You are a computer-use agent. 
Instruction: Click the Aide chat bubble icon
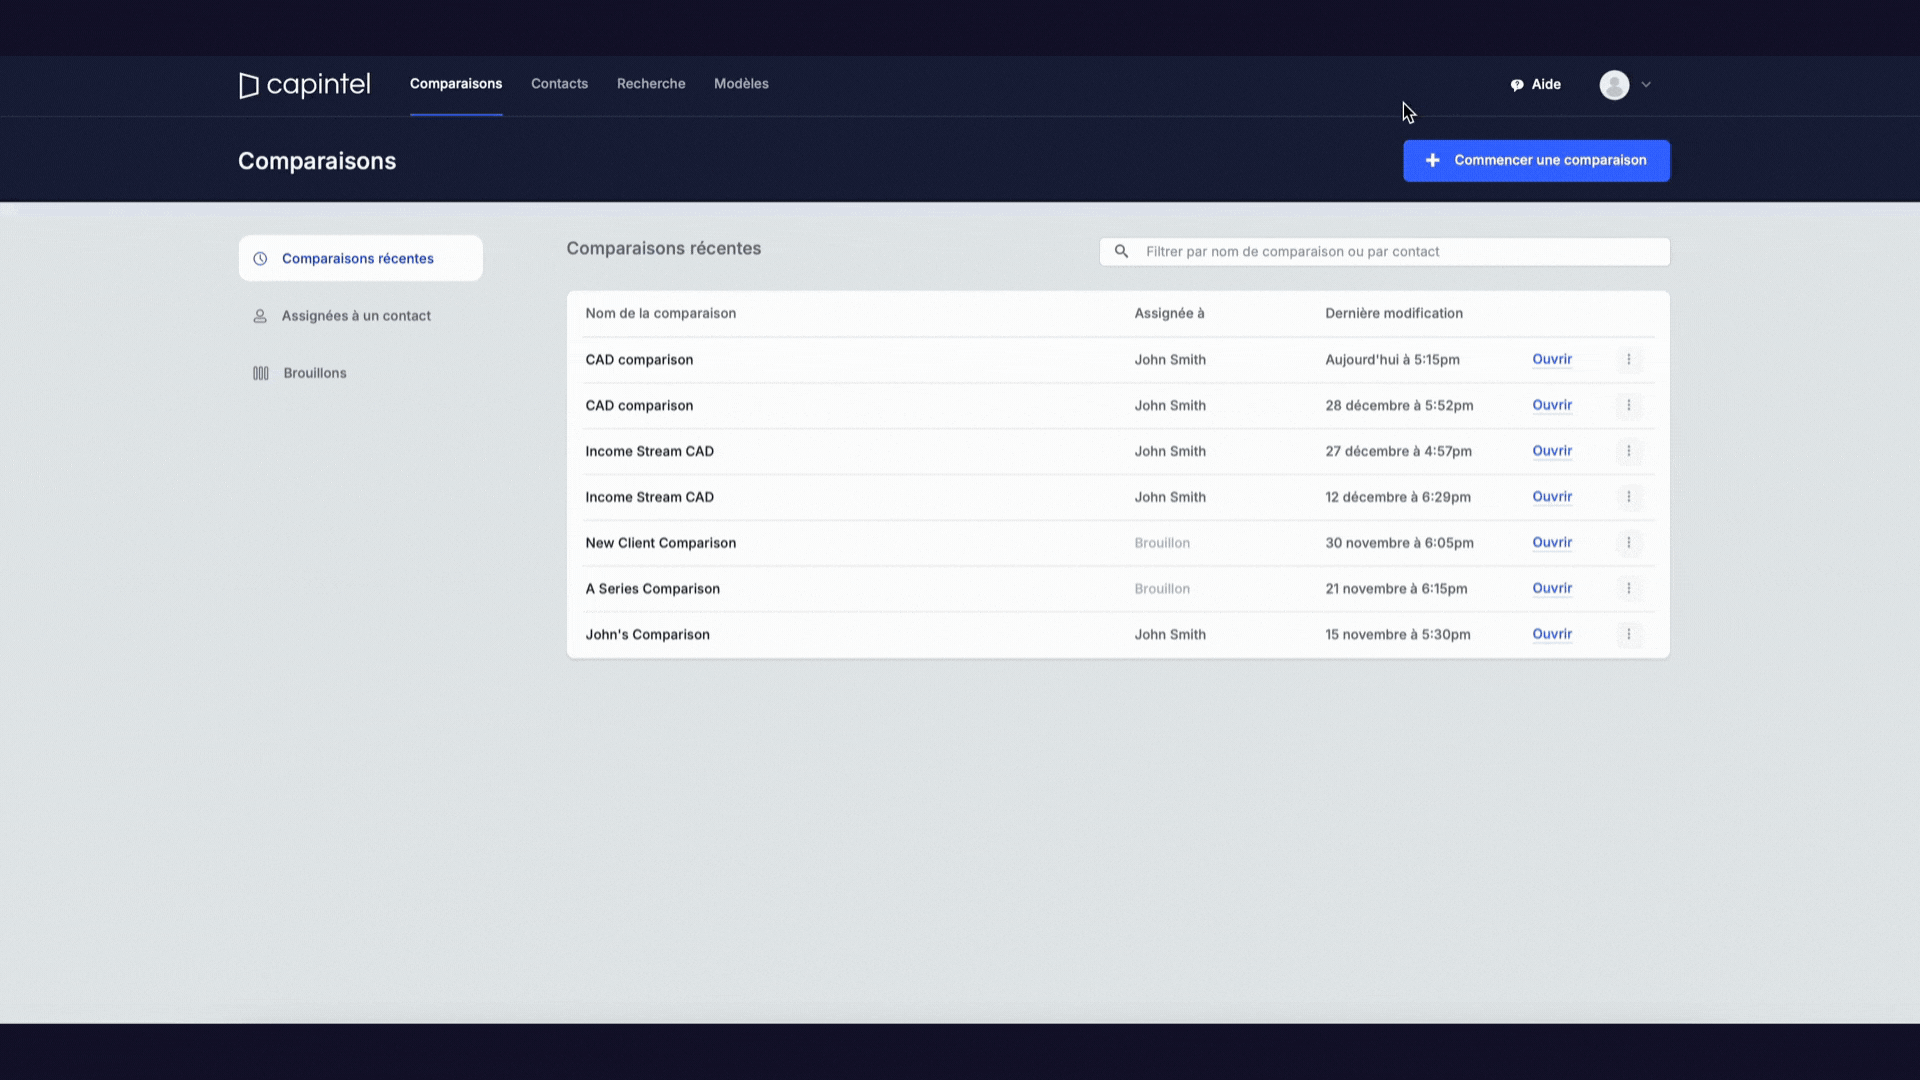(1517, 85)
